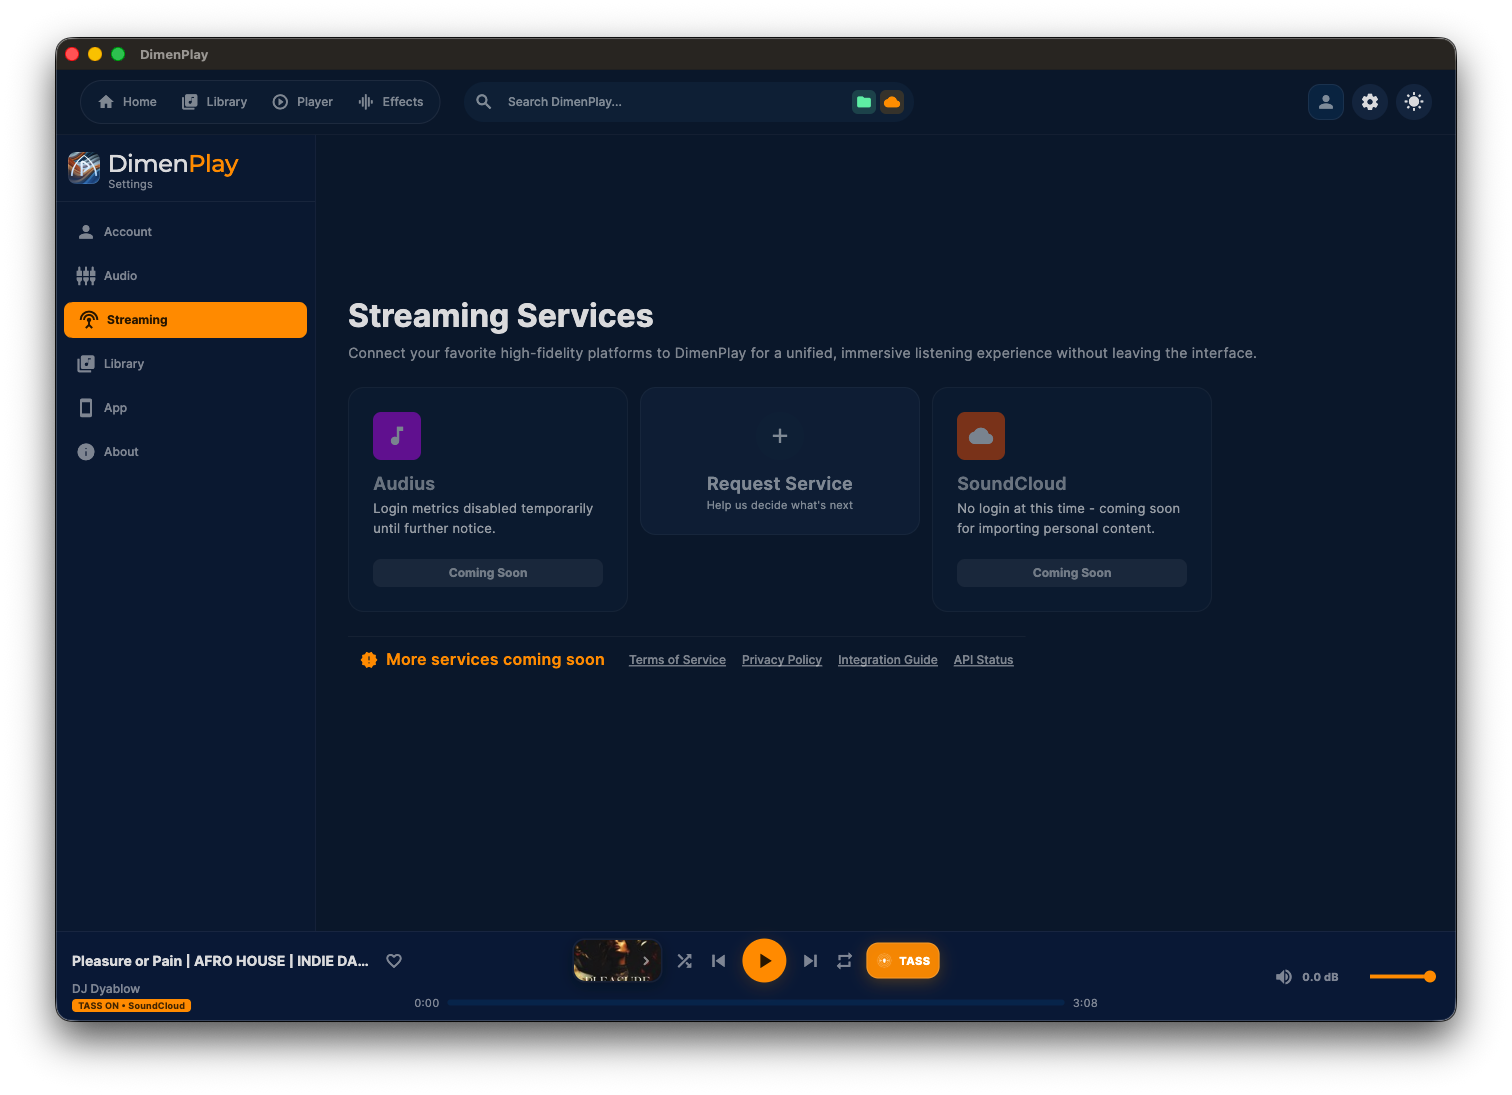Open the Effects tab
Viewport: 1512px width, 1095px height.
(x=391, y=102)
